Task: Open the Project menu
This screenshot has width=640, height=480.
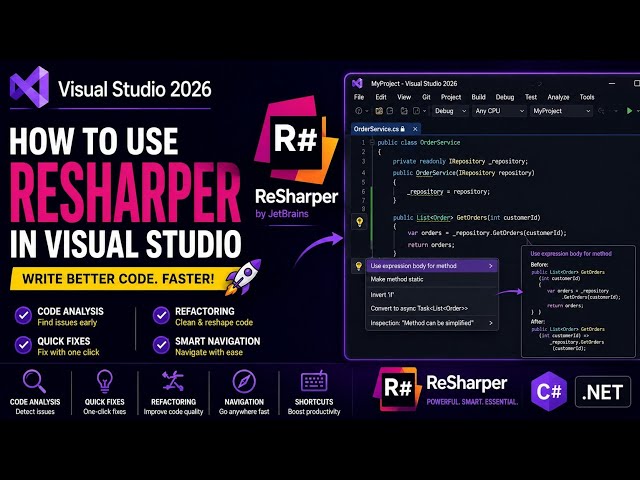Action: point(451,97)
